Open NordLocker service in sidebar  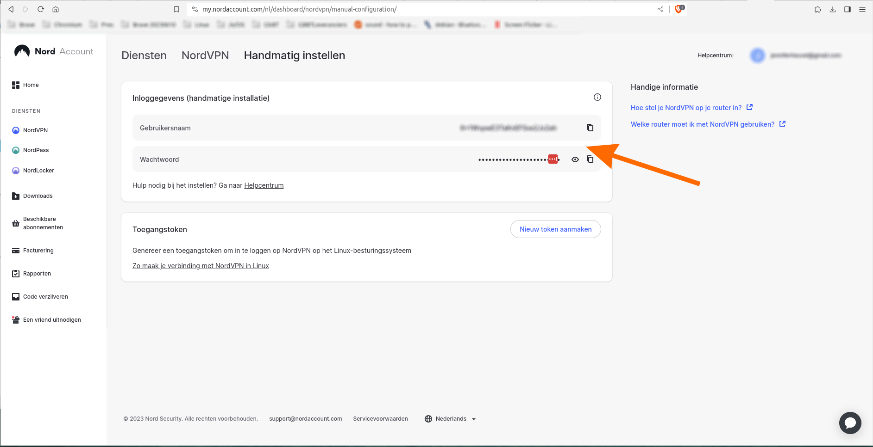(x=38, y=170)
